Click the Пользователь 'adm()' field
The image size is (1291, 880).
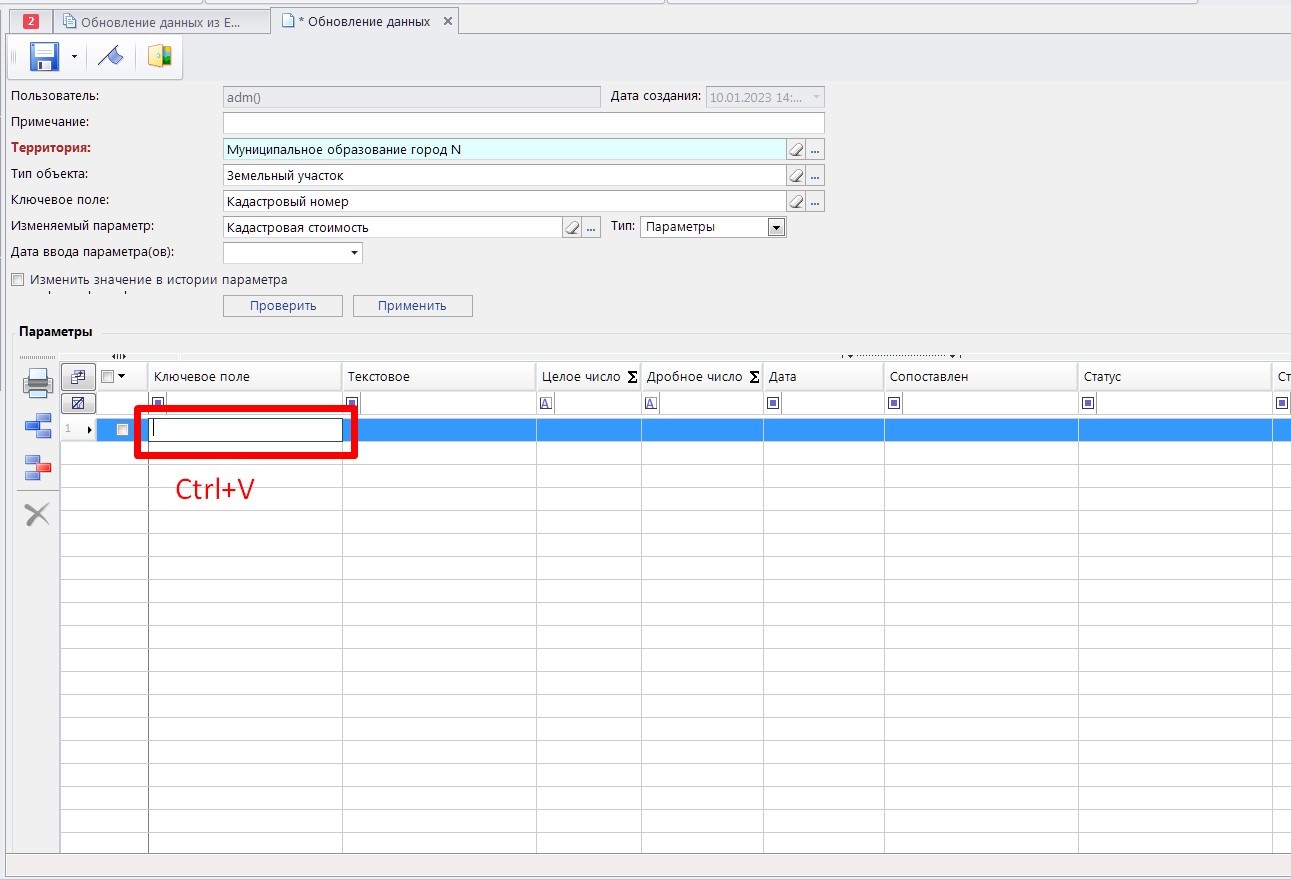(411, 97)
